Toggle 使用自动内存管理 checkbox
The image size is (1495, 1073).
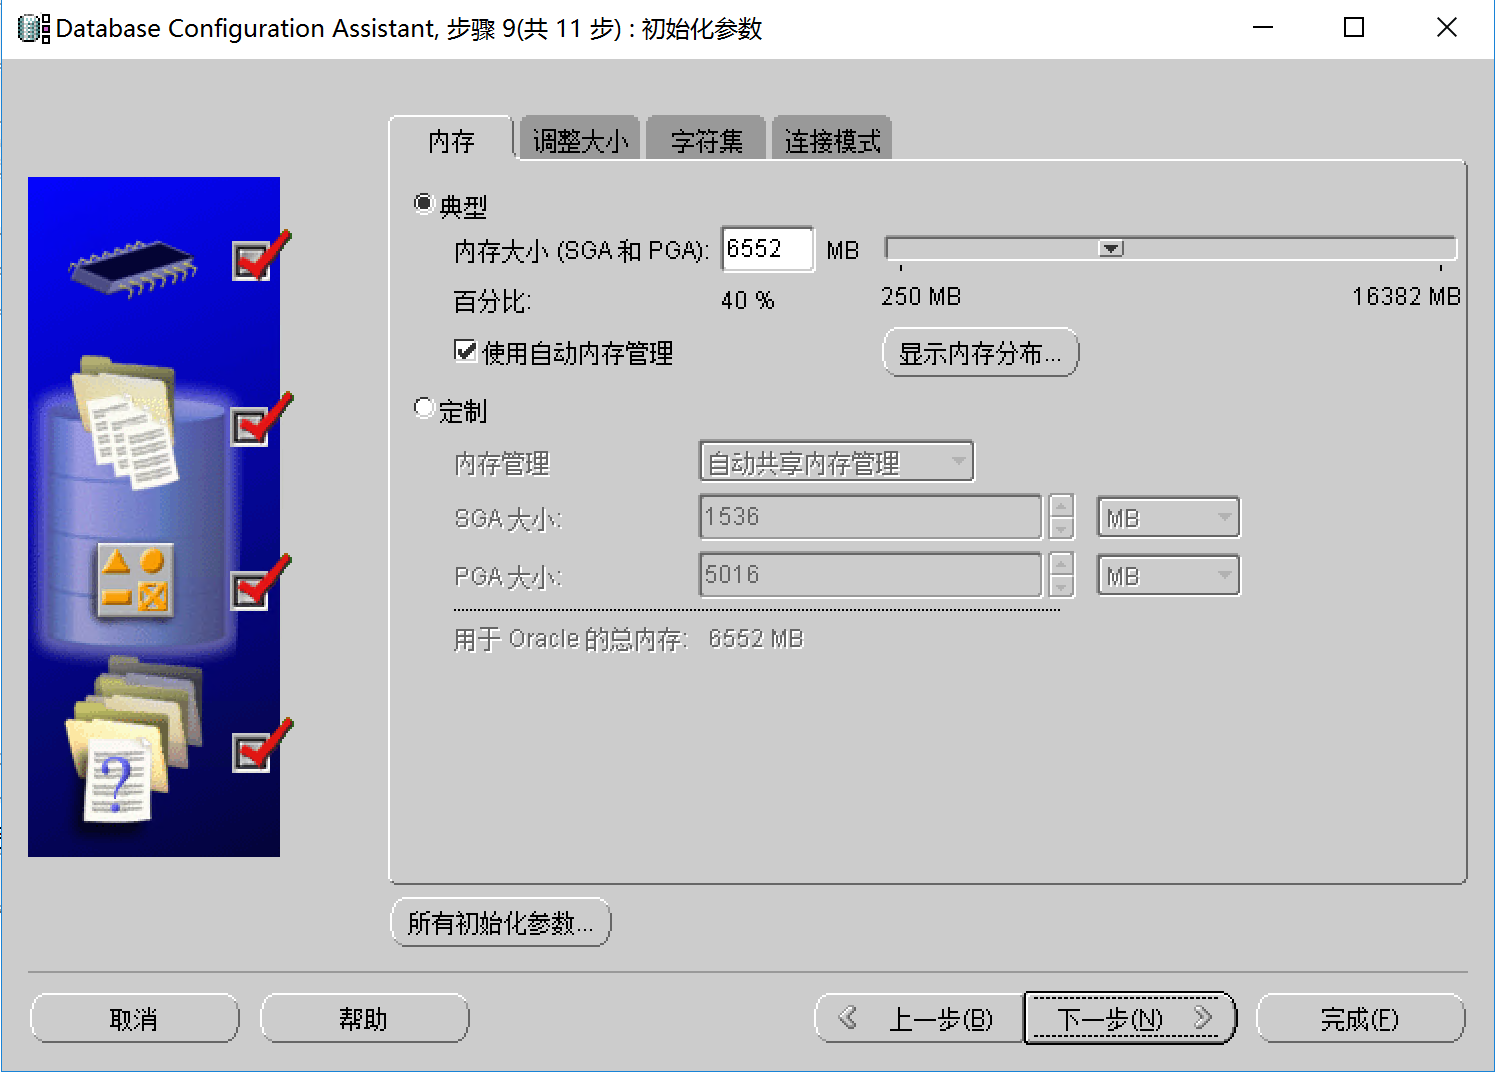(x=465, y=351)
